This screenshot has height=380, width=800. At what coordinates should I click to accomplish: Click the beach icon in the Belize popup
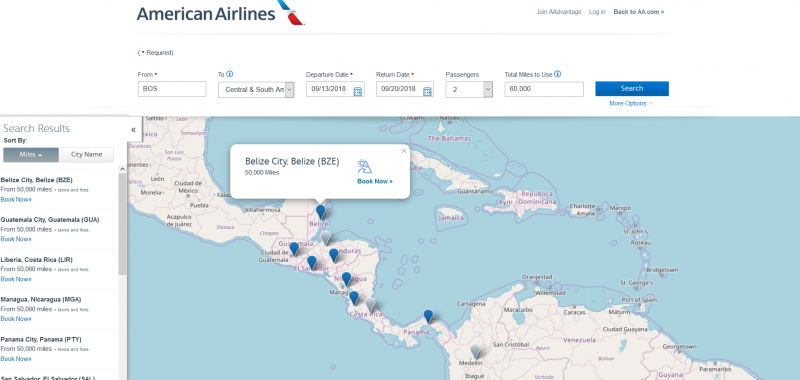[365, 166]
